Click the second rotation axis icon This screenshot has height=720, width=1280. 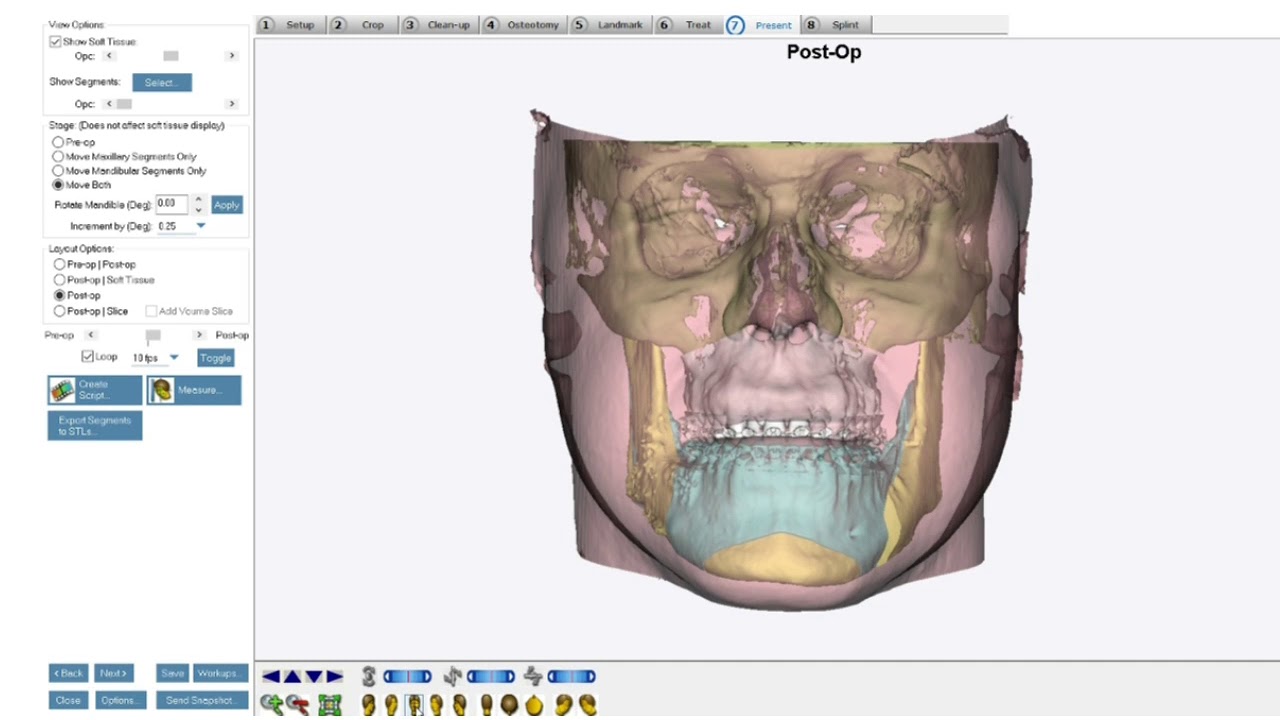452,677
